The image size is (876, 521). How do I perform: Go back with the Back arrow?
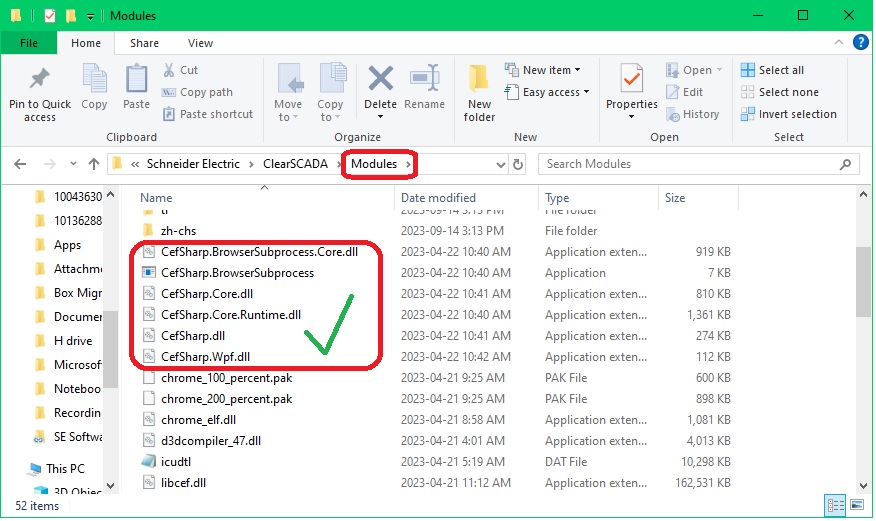tap(20, 164)
